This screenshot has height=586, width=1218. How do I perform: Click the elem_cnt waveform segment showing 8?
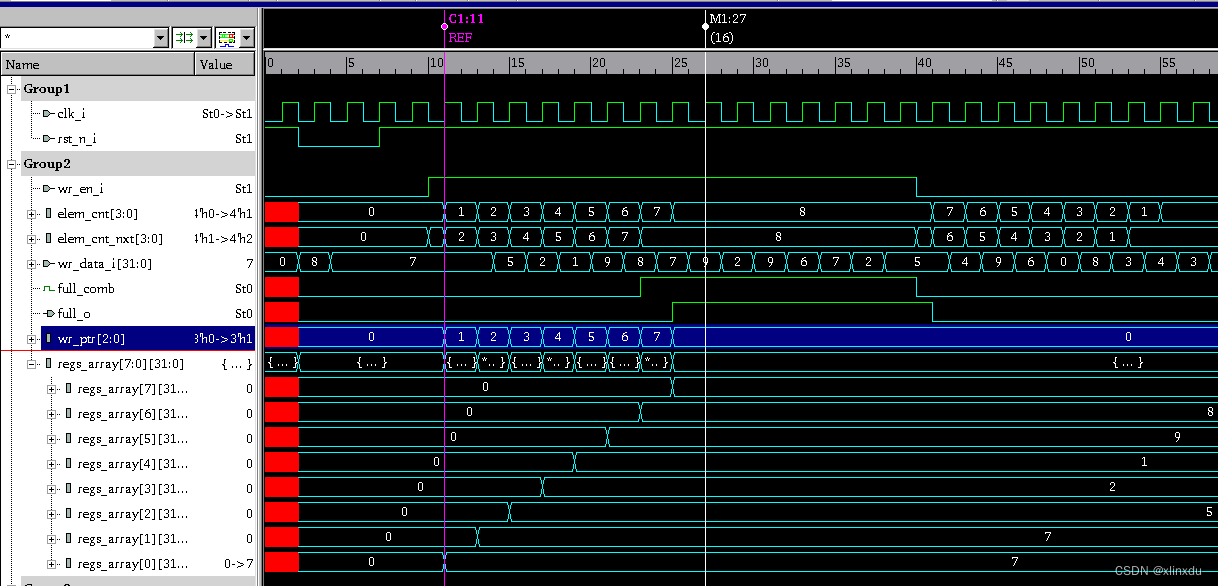(x=802, y=212)
